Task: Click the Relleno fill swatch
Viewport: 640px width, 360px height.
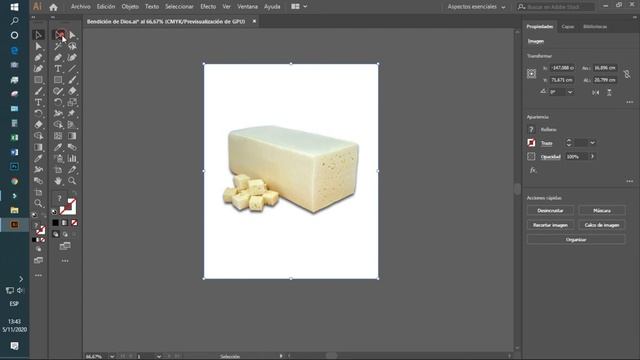Action: (x=531, y=129)
